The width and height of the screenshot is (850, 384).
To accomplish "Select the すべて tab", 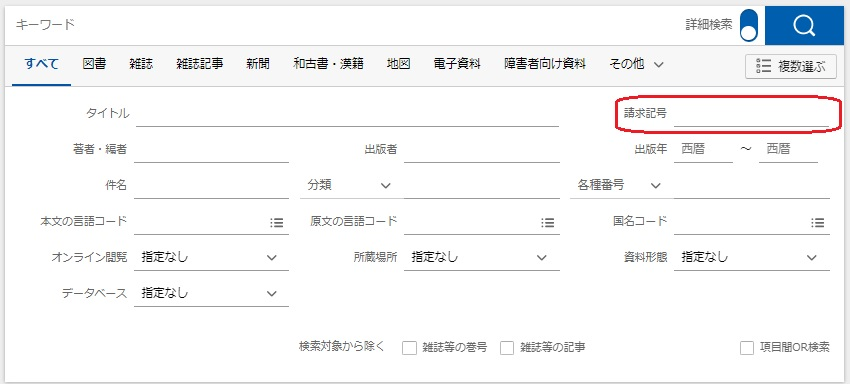I will pyautogui.click(x=41, y=64).
